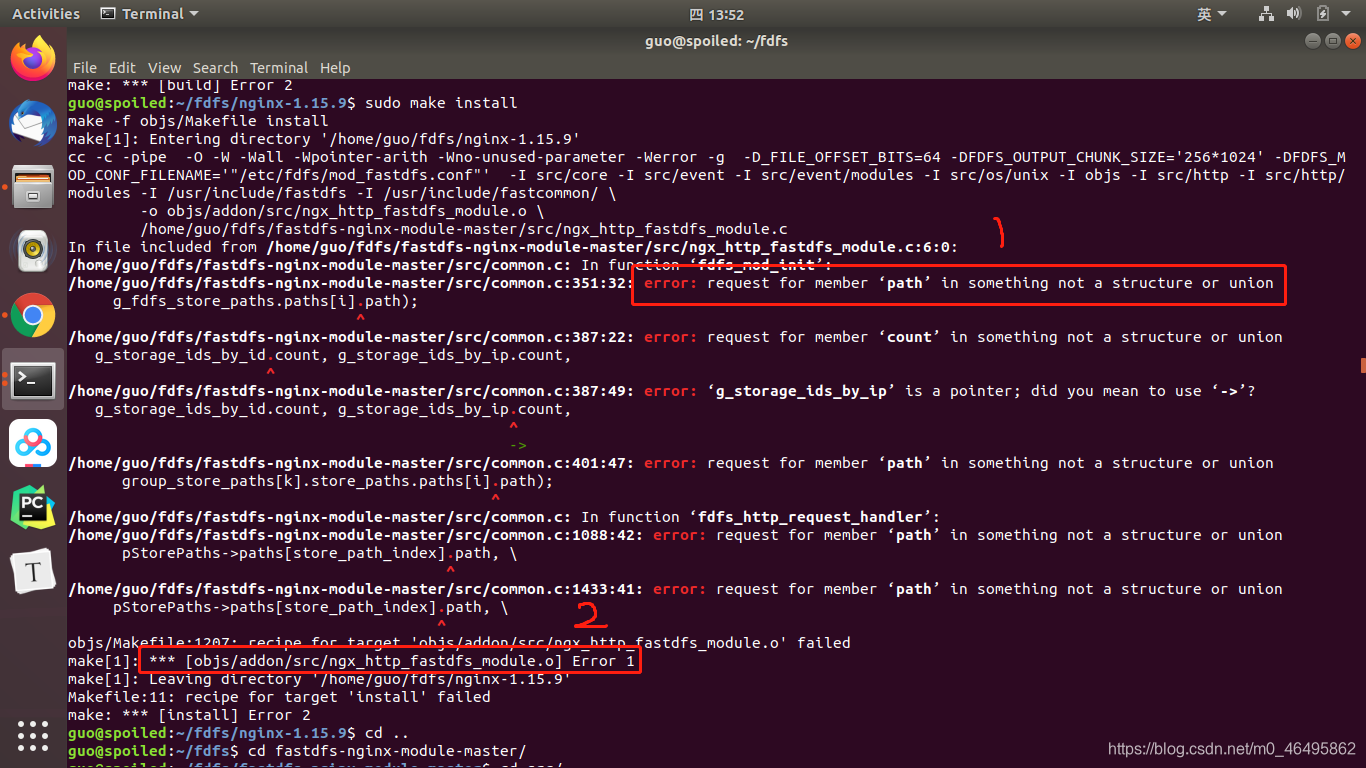
Task: Click 'group_store_paths[k].store_paths.paths[i].path);' line
Action: pos(337,481)
